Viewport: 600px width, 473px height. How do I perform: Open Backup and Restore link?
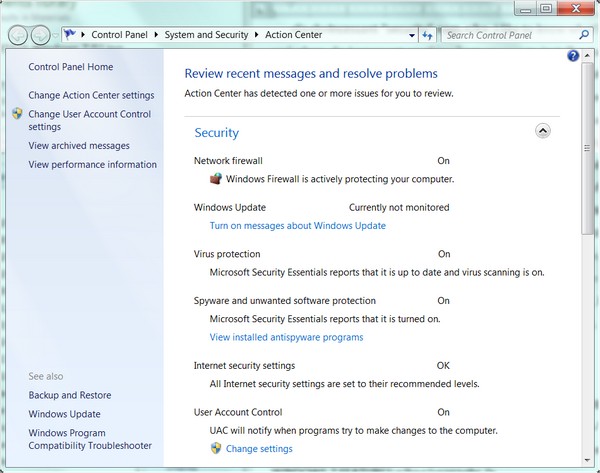(x=70, y=395)
